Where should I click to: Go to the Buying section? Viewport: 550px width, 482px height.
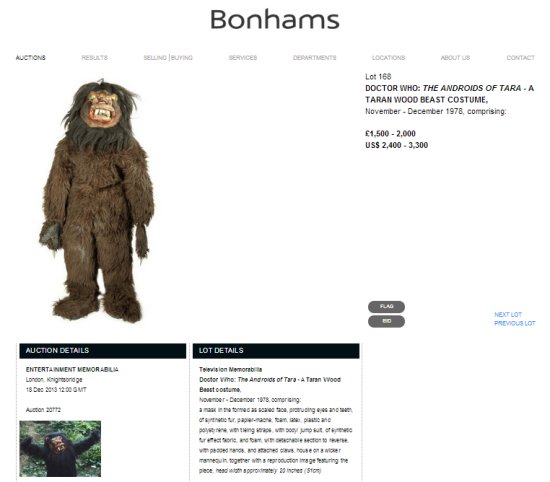(182, 58)
